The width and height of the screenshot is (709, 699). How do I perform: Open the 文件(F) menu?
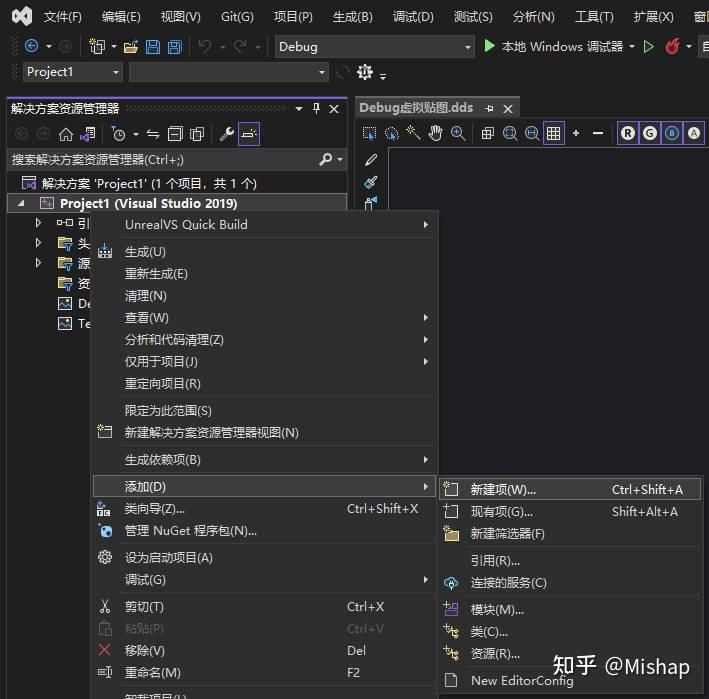pyautogui.click(x=62, y=17)
